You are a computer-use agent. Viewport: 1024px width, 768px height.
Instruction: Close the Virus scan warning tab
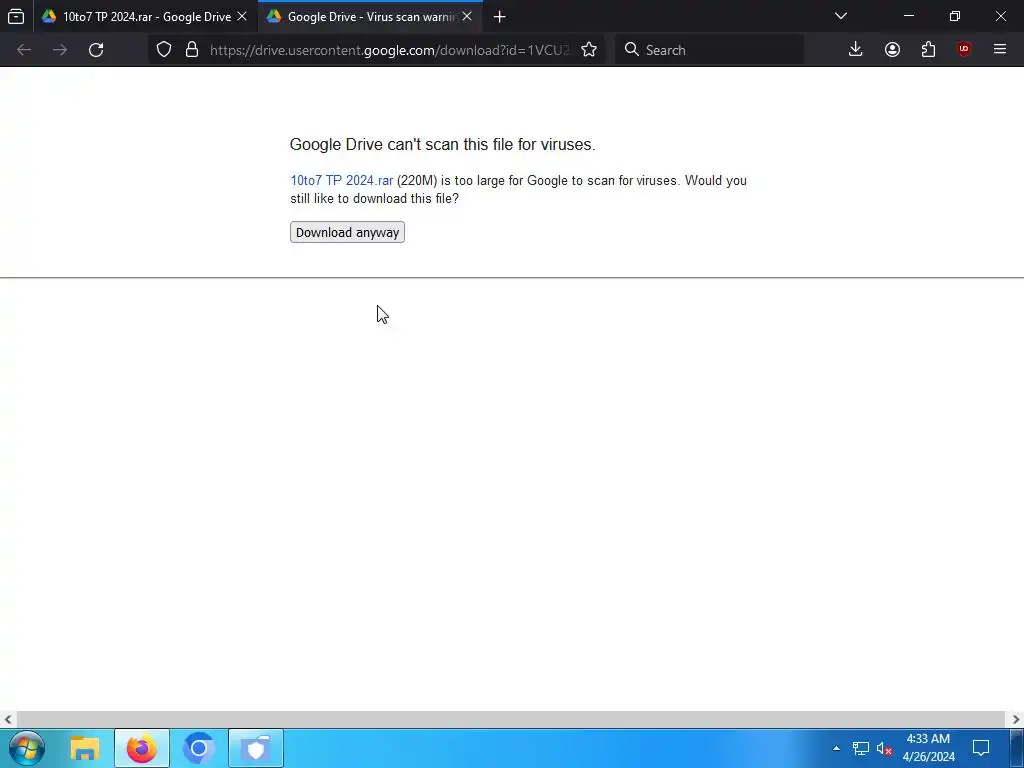467,16
